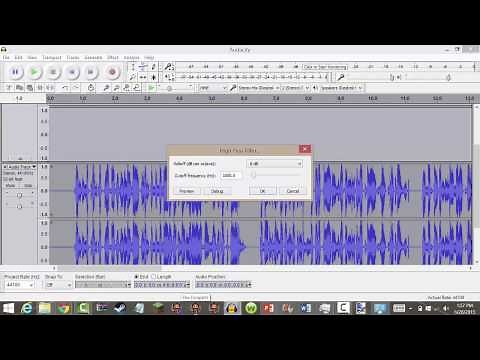Click the recording meter microphone icon
Viewport: 480px width, 360px height.
(169, 67)
